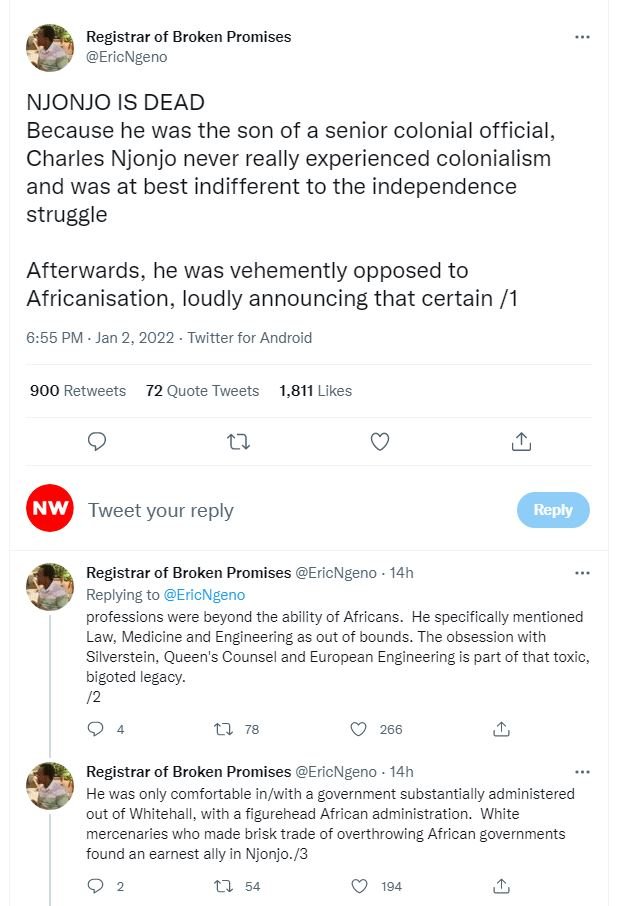Open more options on the main tweet
Screen dimensions: 629x906
point(582,37)
